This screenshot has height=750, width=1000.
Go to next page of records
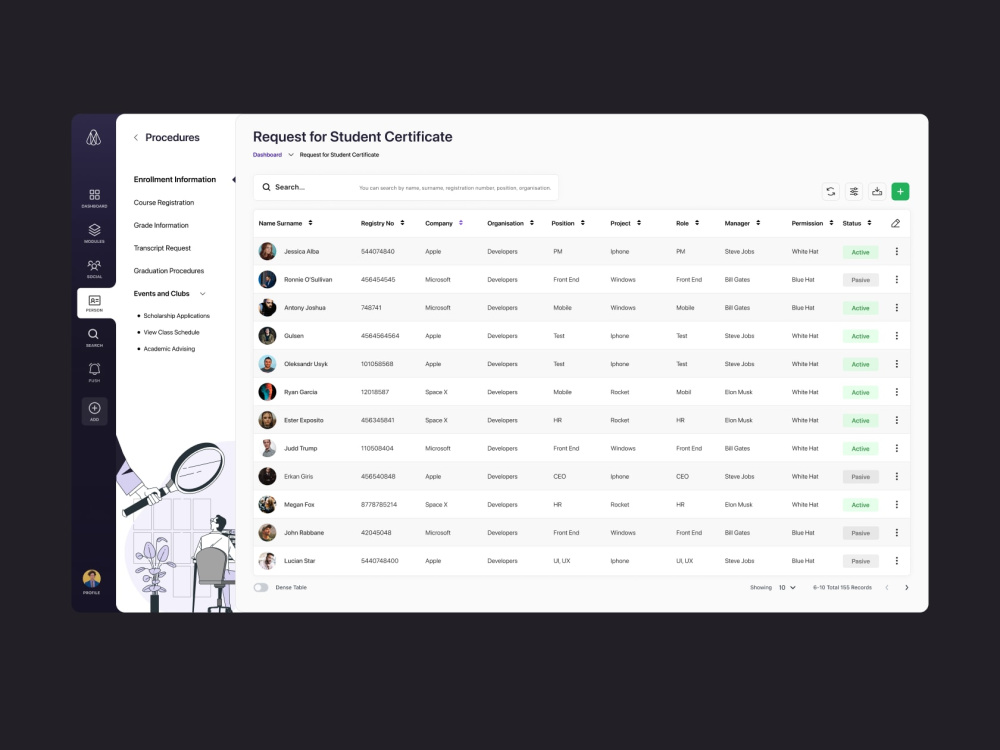click(x=907, y=587)
